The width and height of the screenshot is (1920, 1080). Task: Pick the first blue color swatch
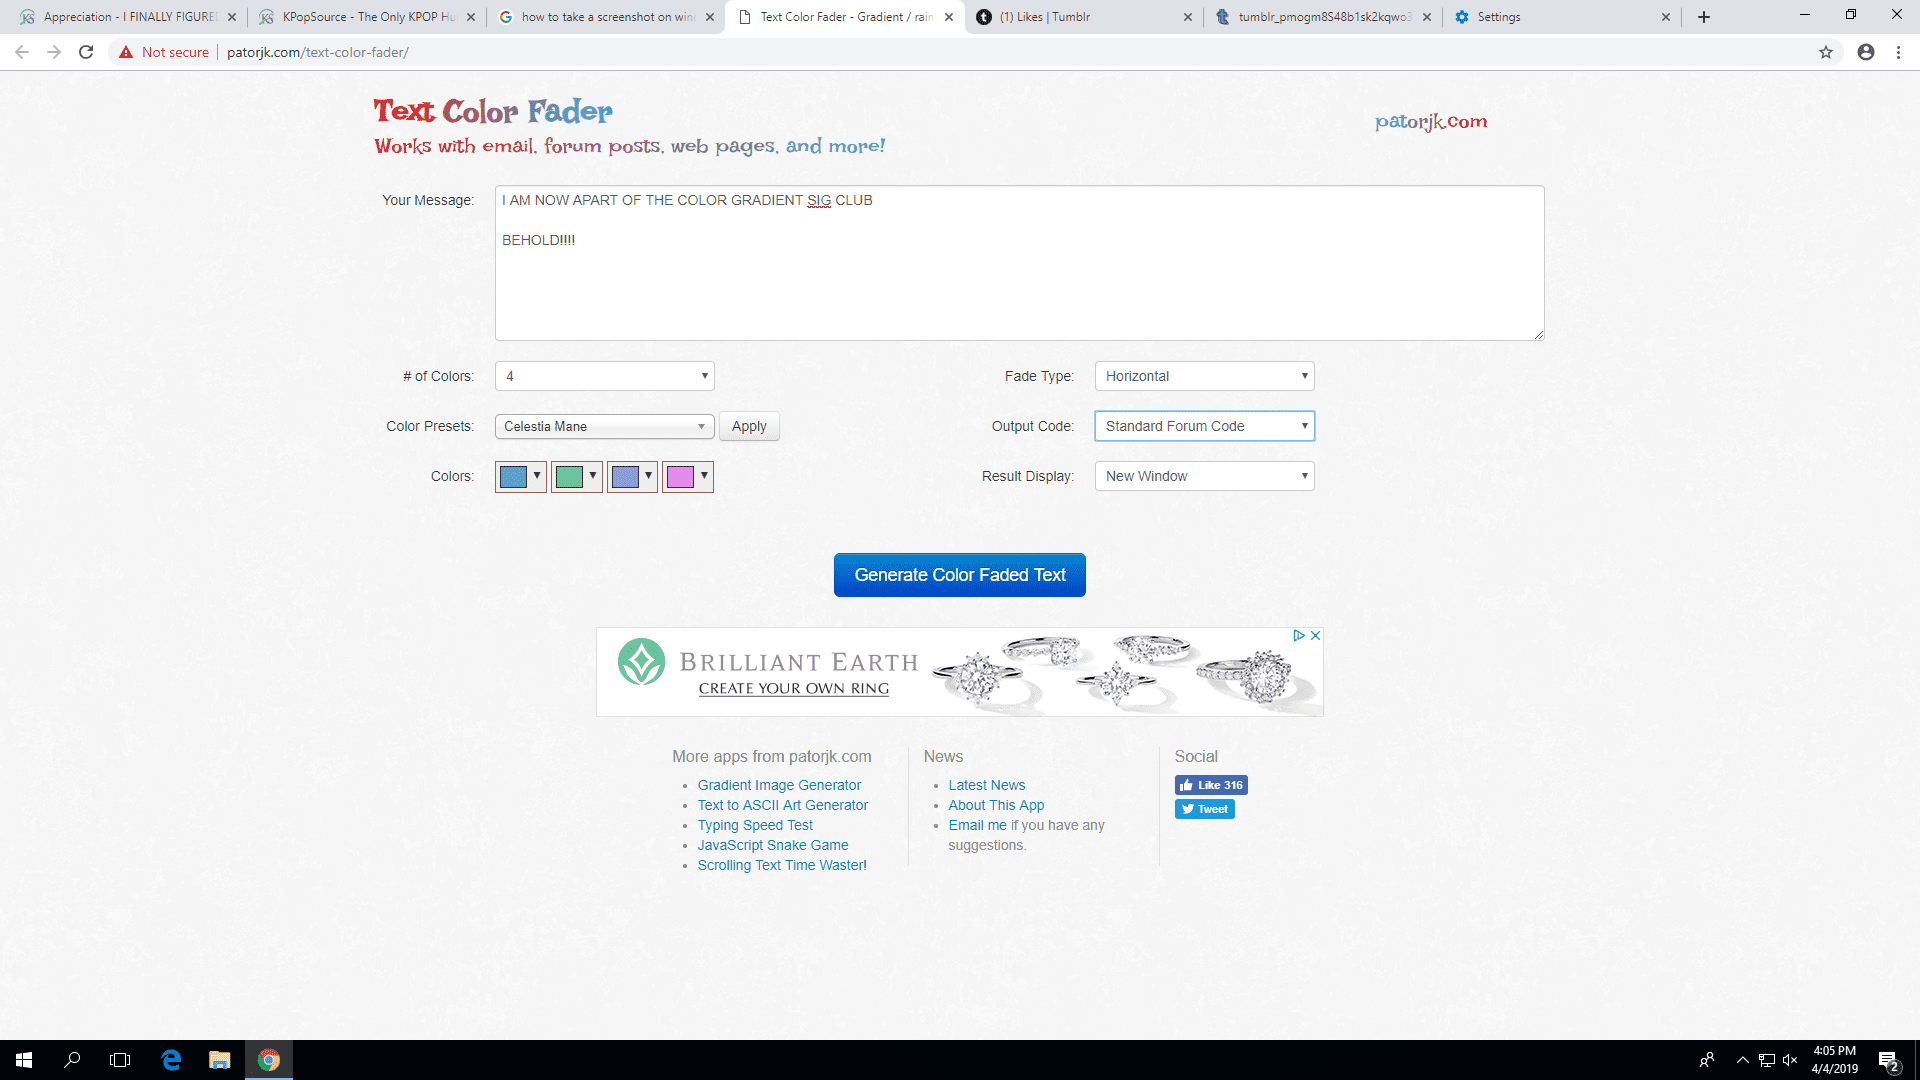click(520, 477)
